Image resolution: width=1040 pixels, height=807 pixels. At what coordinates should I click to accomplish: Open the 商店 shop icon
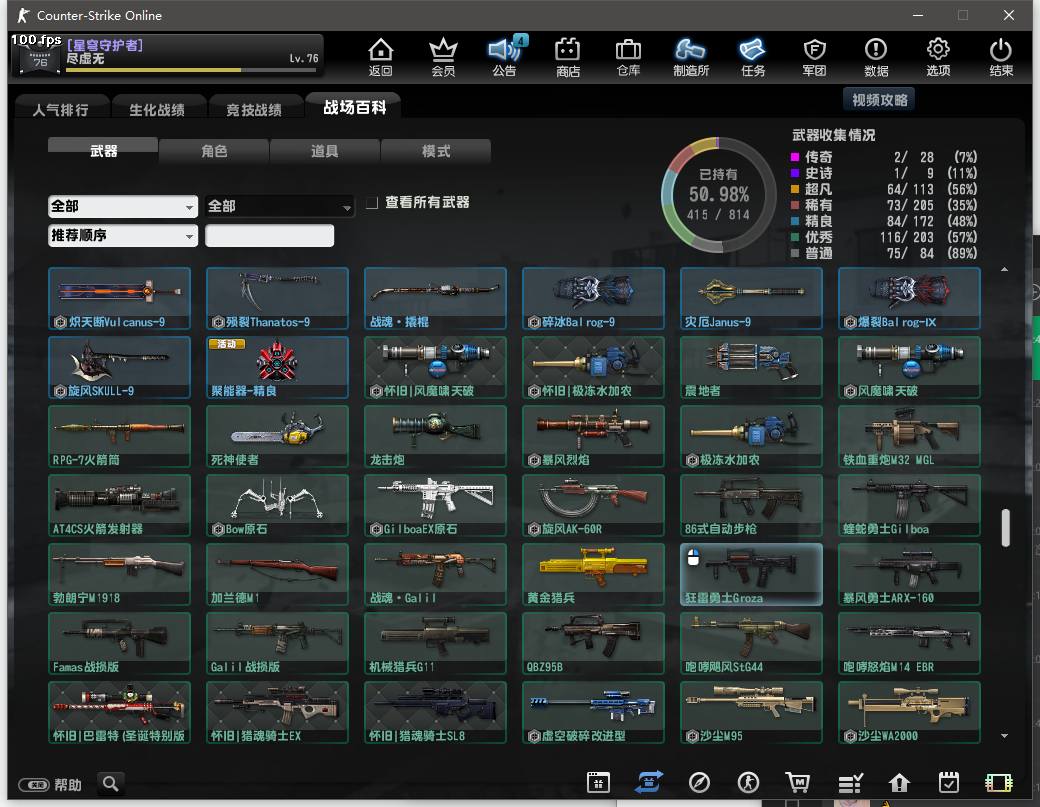(568, 57)
